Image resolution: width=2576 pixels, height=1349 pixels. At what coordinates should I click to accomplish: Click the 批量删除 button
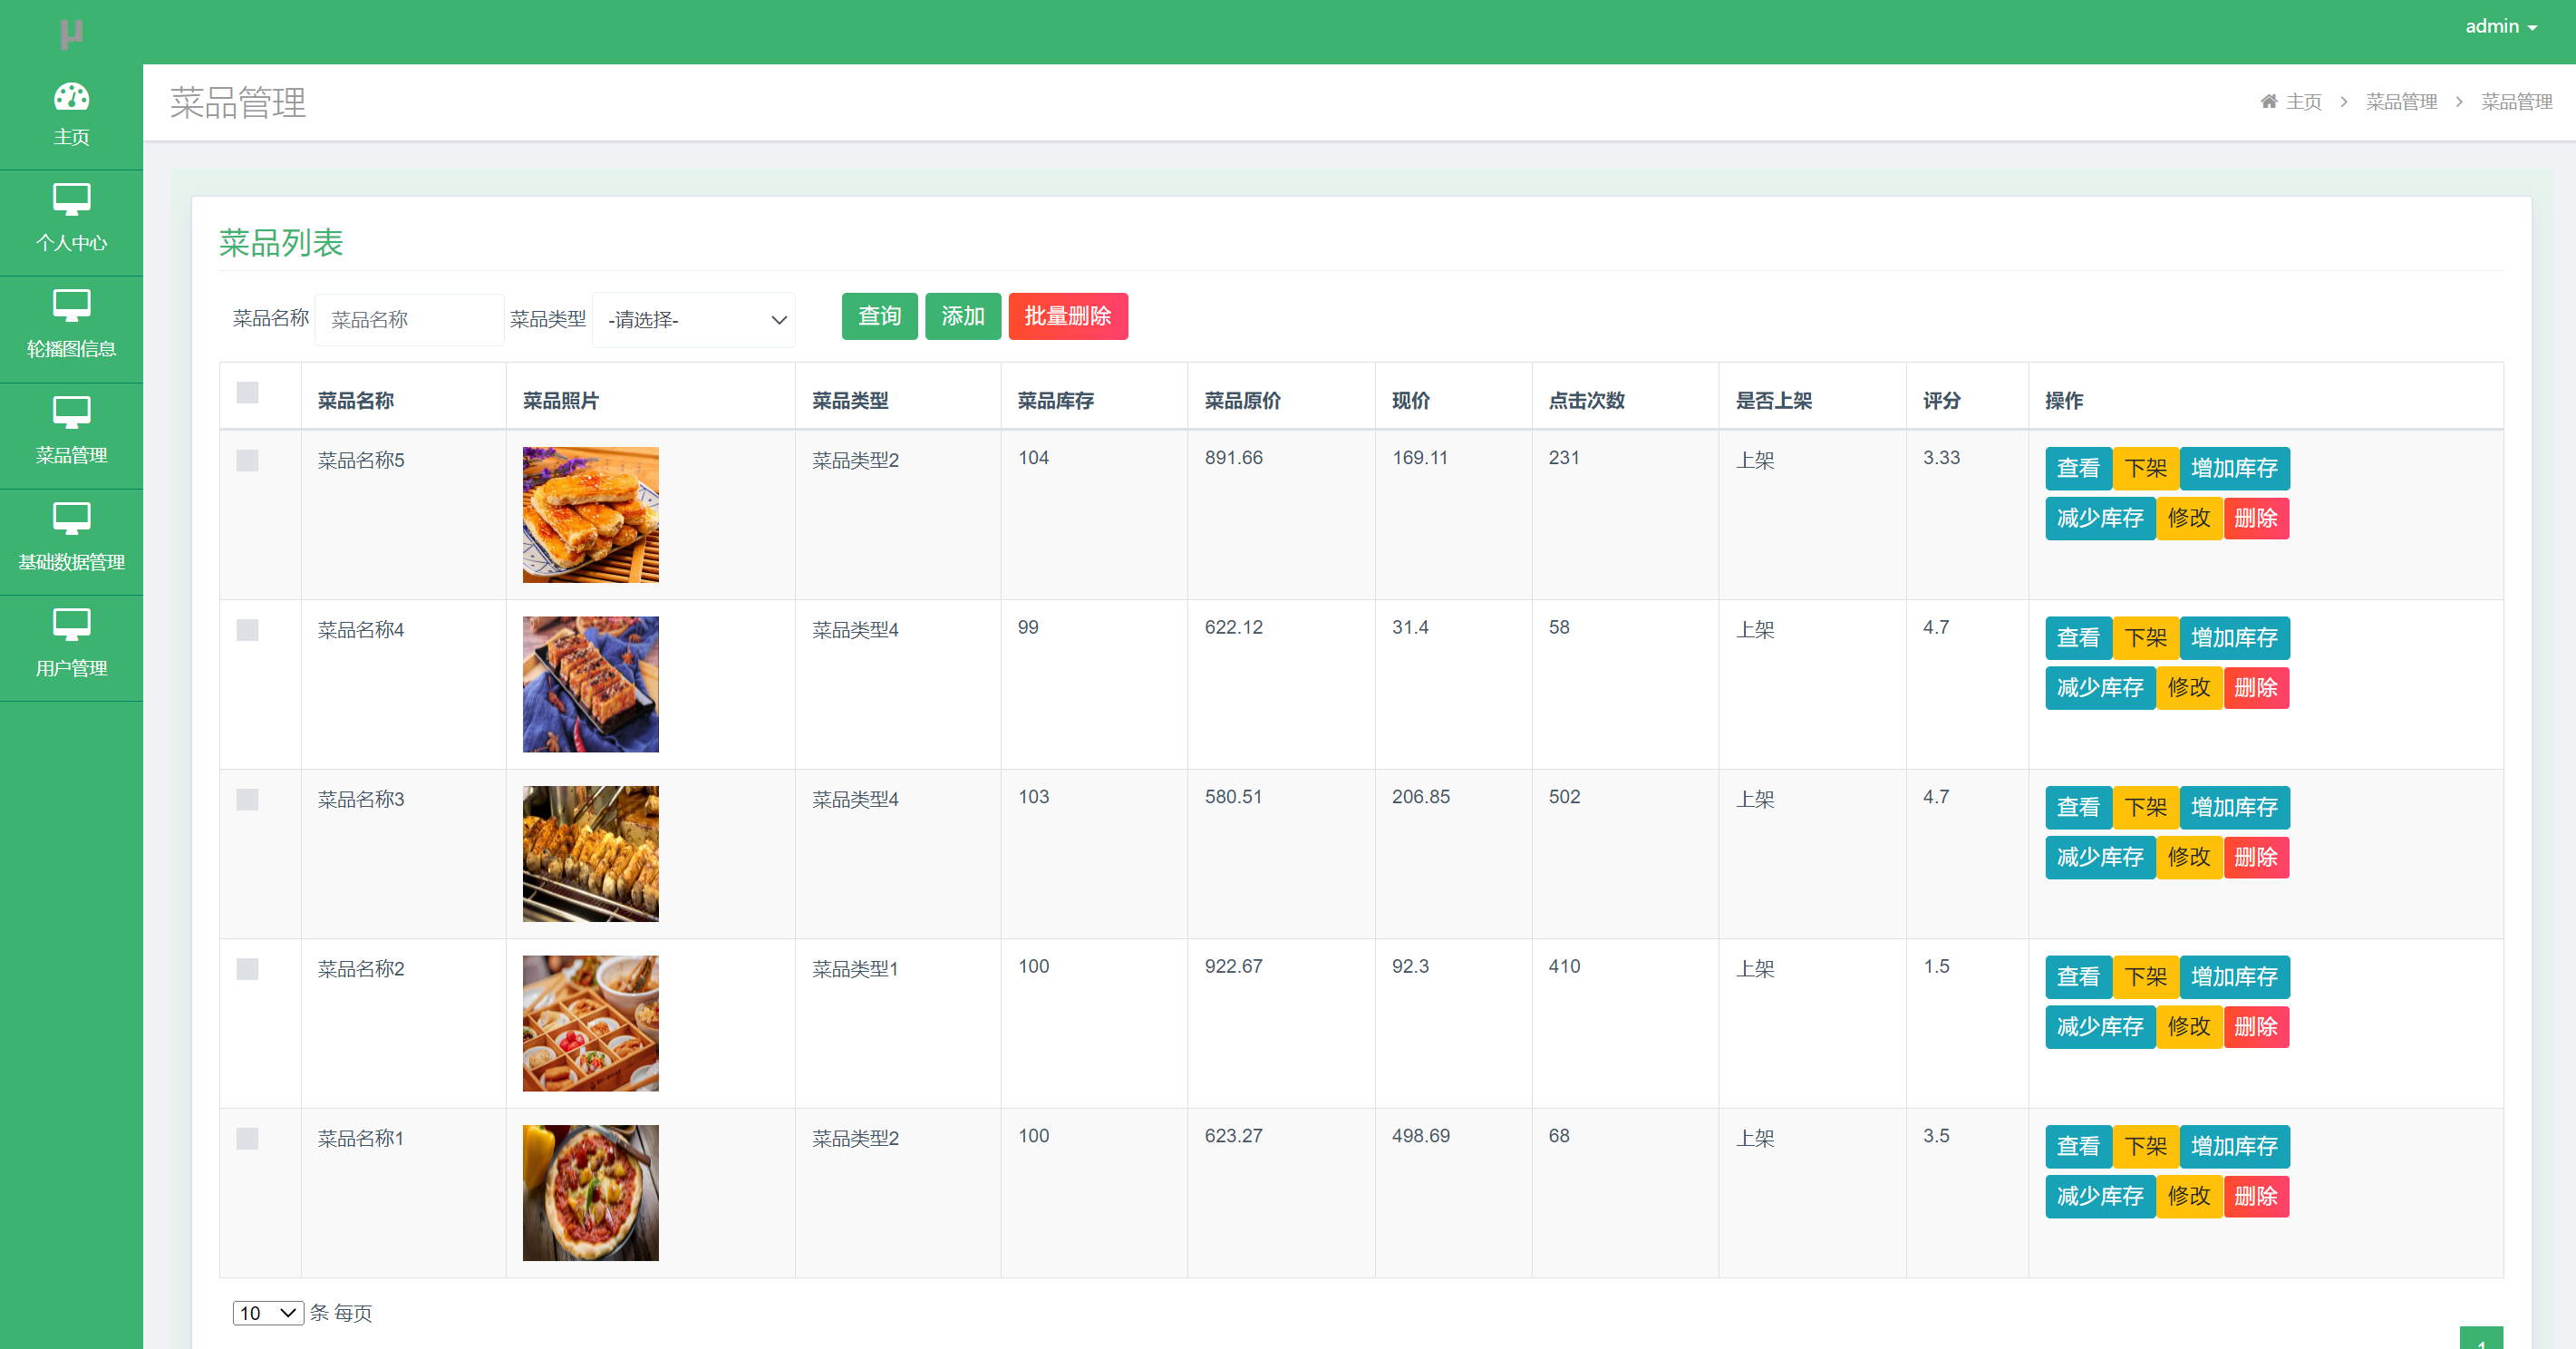tap(1068, 316)
